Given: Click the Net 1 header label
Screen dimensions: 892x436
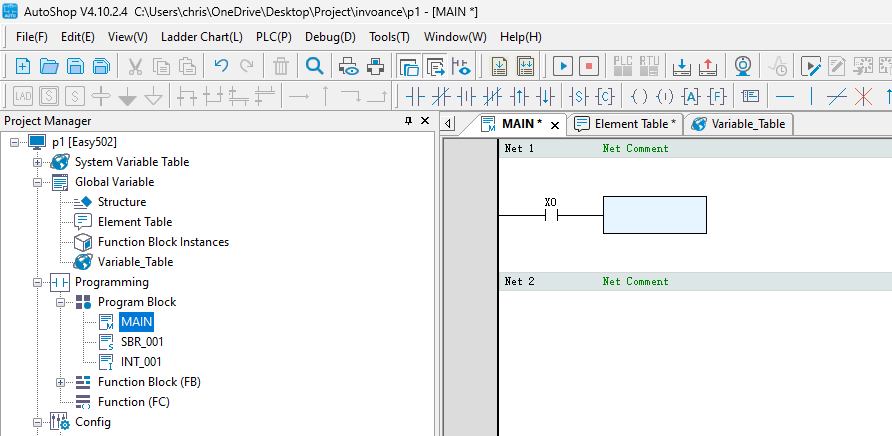Looking at the screenshot, I should click(519, 149).
